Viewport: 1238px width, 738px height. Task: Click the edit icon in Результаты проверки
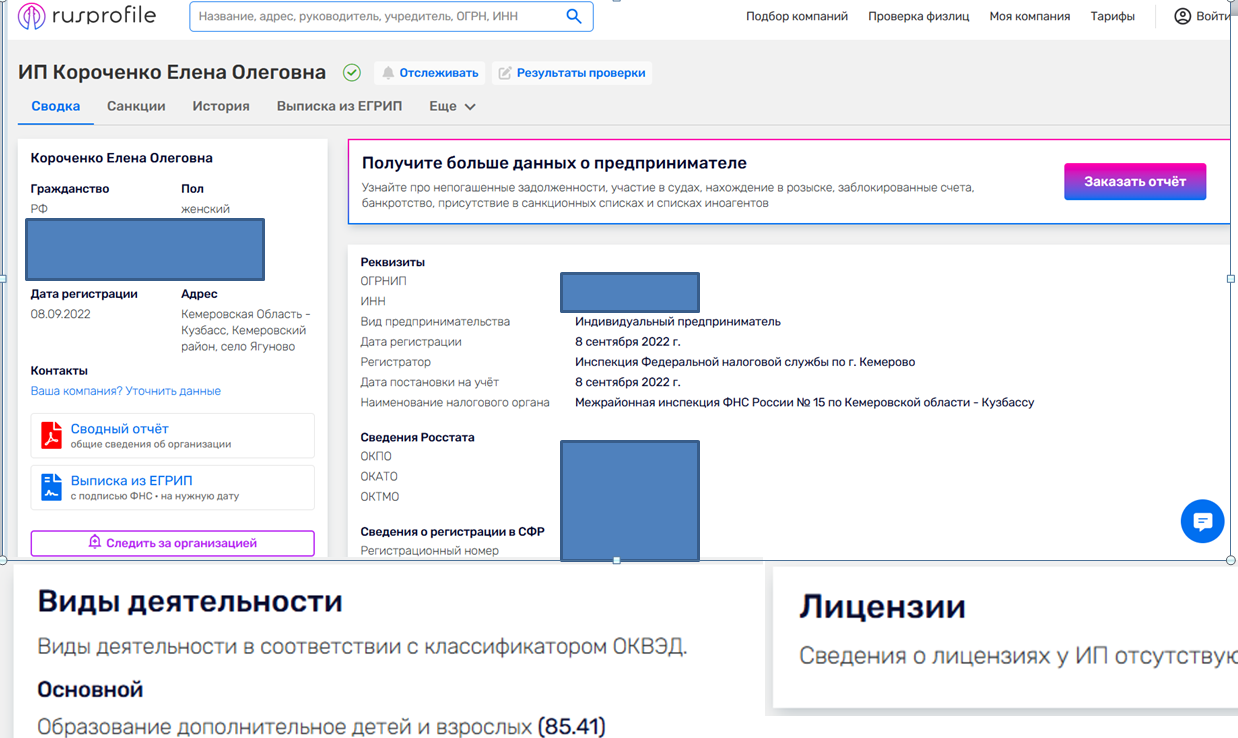pos(505,73)
